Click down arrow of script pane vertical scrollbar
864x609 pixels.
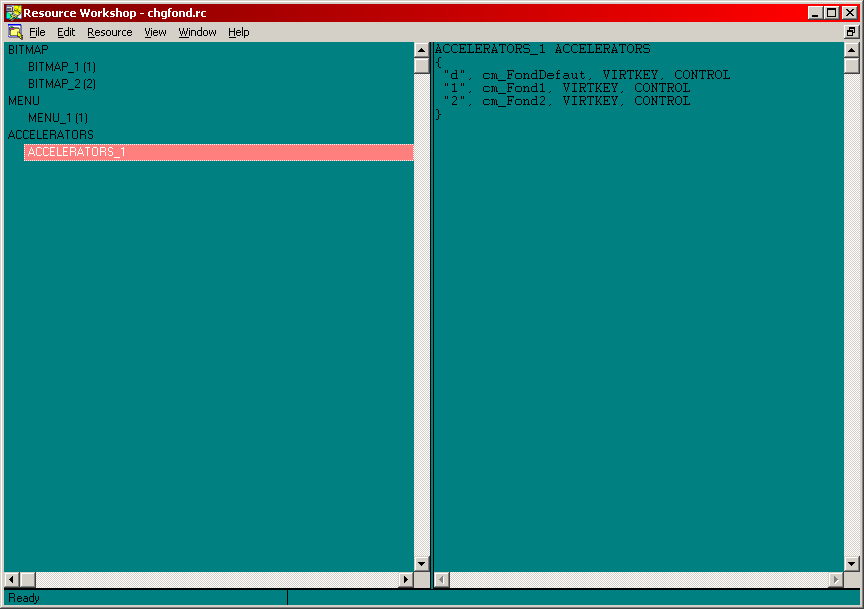[851, 564]
